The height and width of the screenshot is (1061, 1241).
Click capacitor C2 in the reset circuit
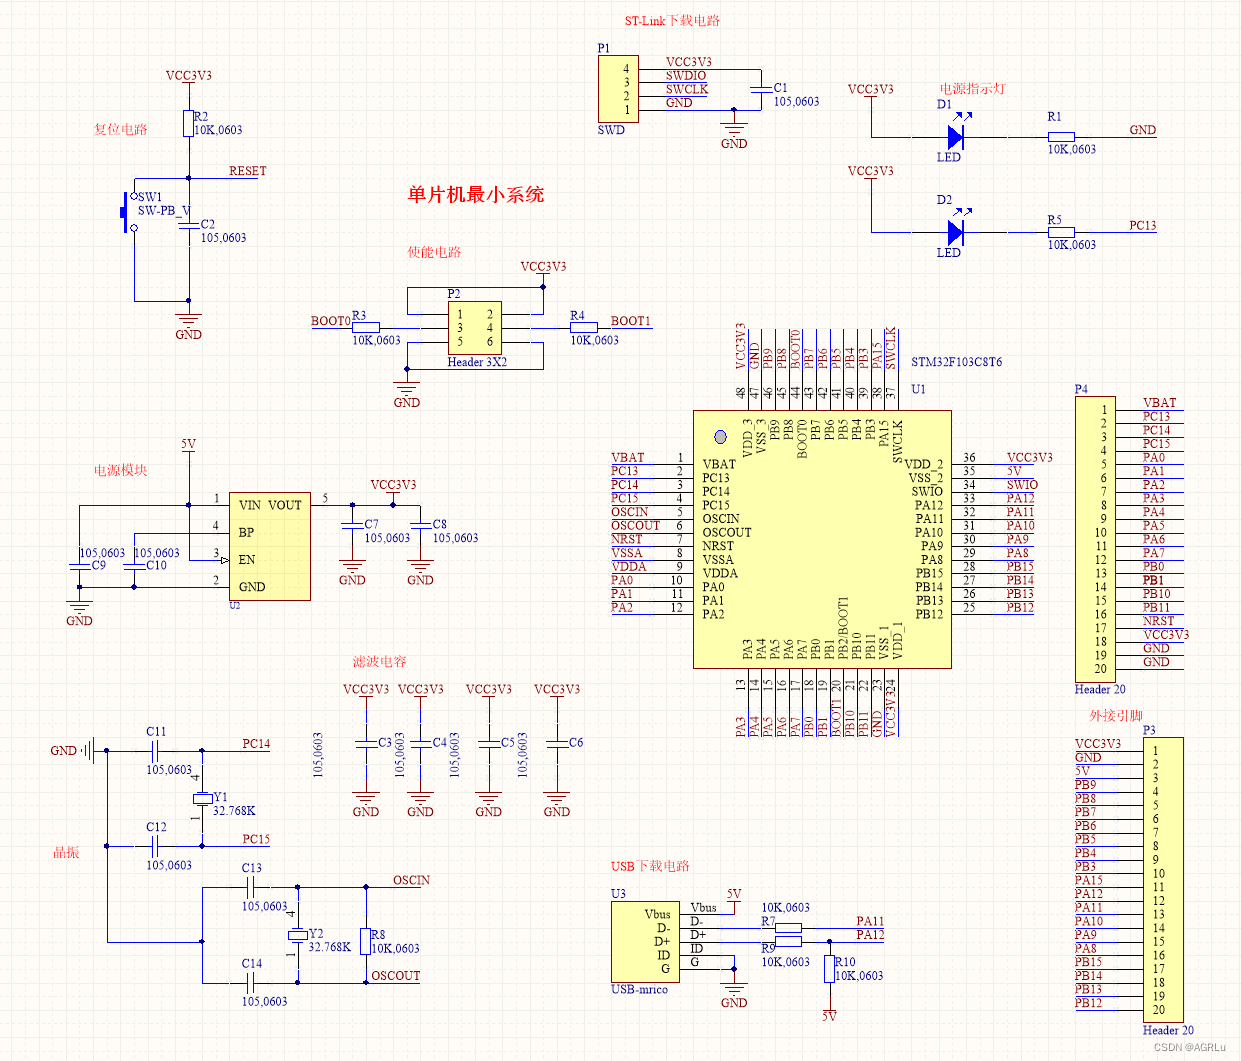pos(188,227)
